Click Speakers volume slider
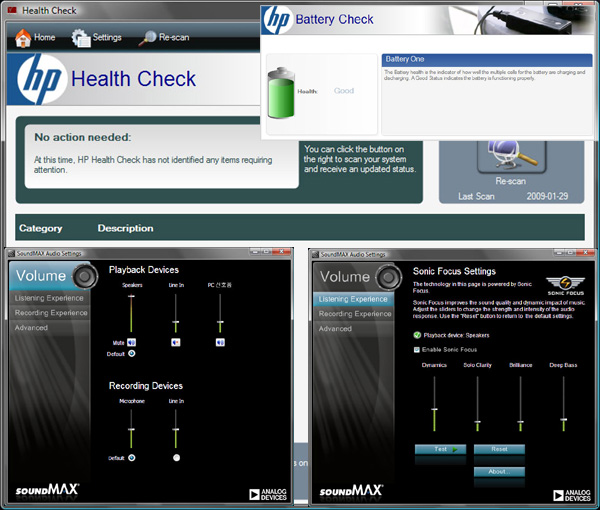 pyautogui.click(x=131, y=313)
